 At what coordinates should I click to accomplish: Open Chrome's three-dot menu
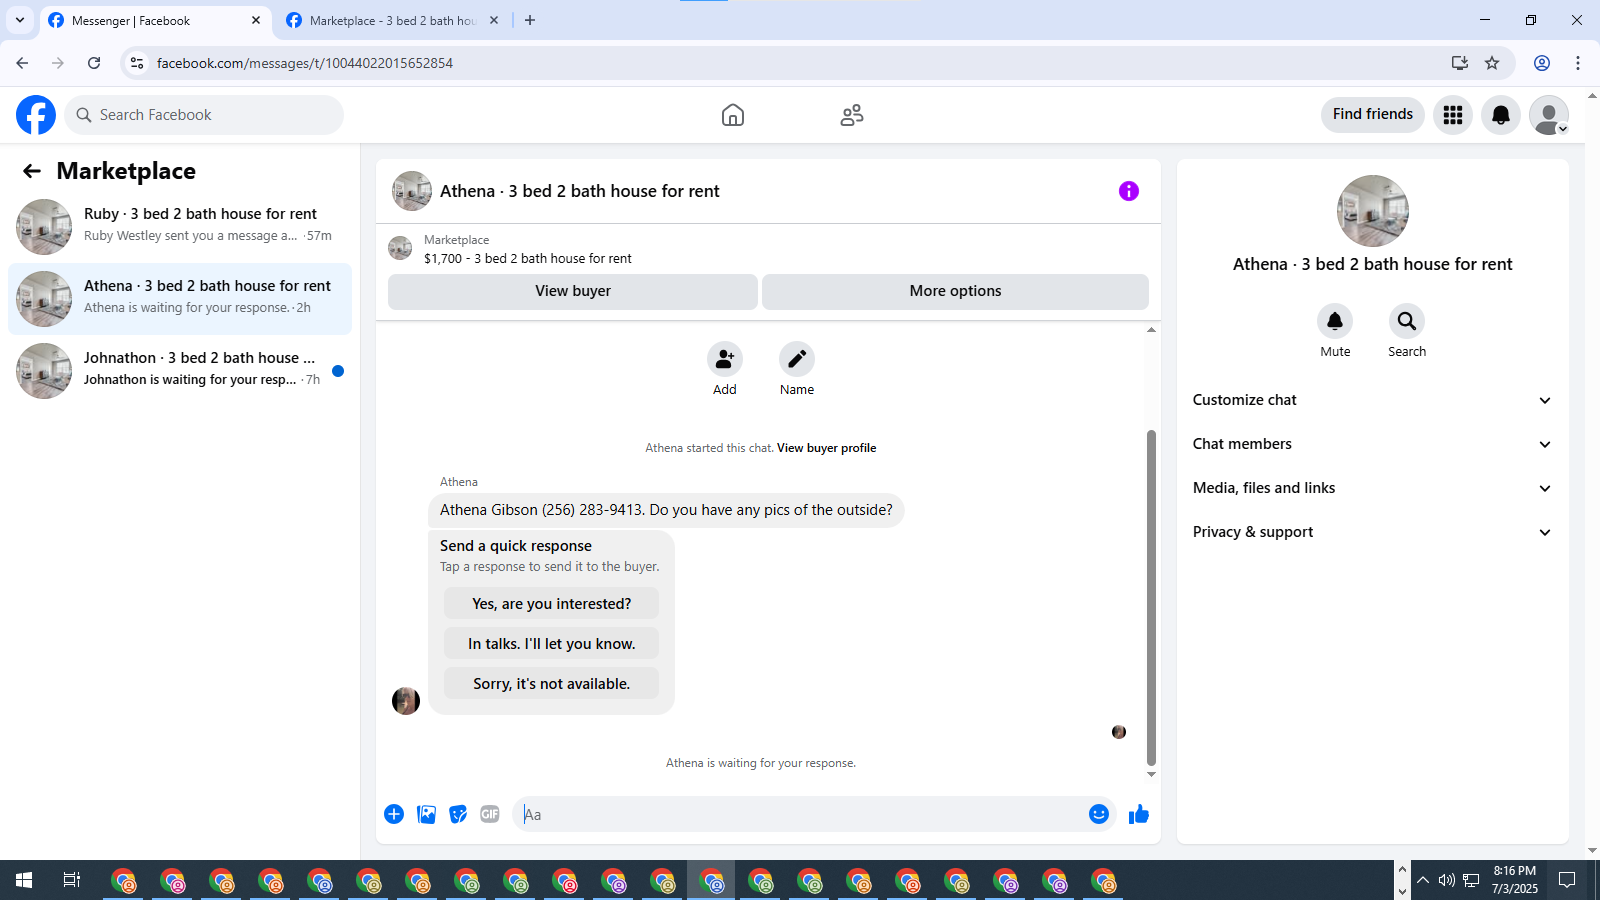(x=1578, y=63)
